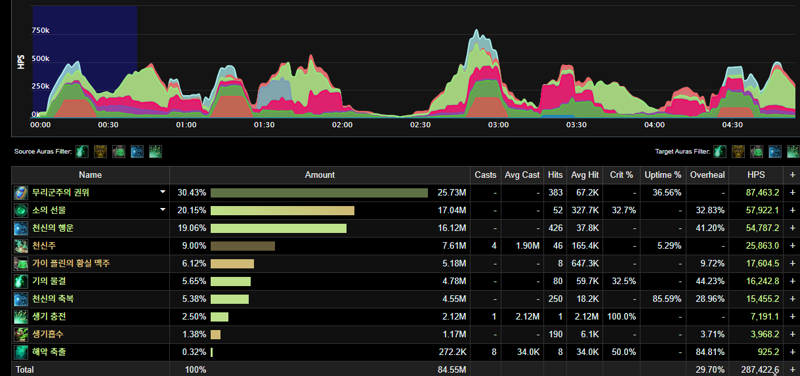Expand the plus button on the 87,463.2 HPS row
Viewport: 800px width, 376px height.
point(792,193)
